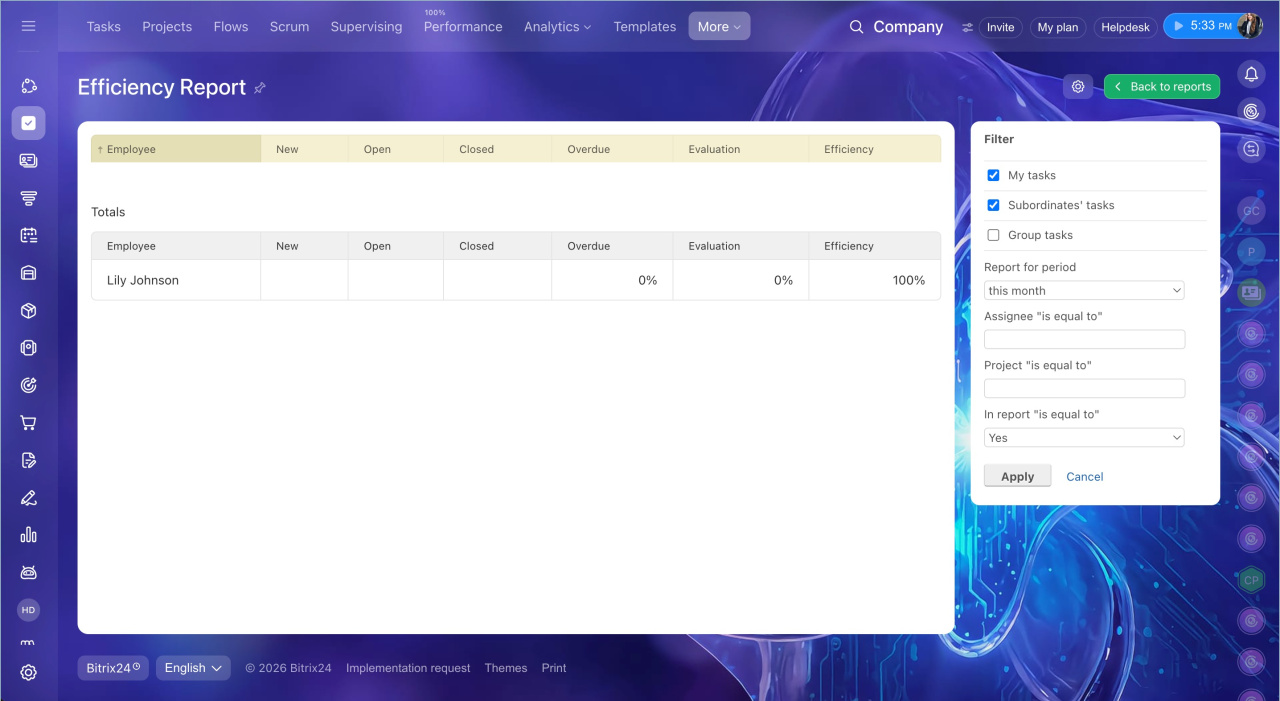Open report settings gear icon
This screenshot has width=1280, height=701.
[1078, 87]
